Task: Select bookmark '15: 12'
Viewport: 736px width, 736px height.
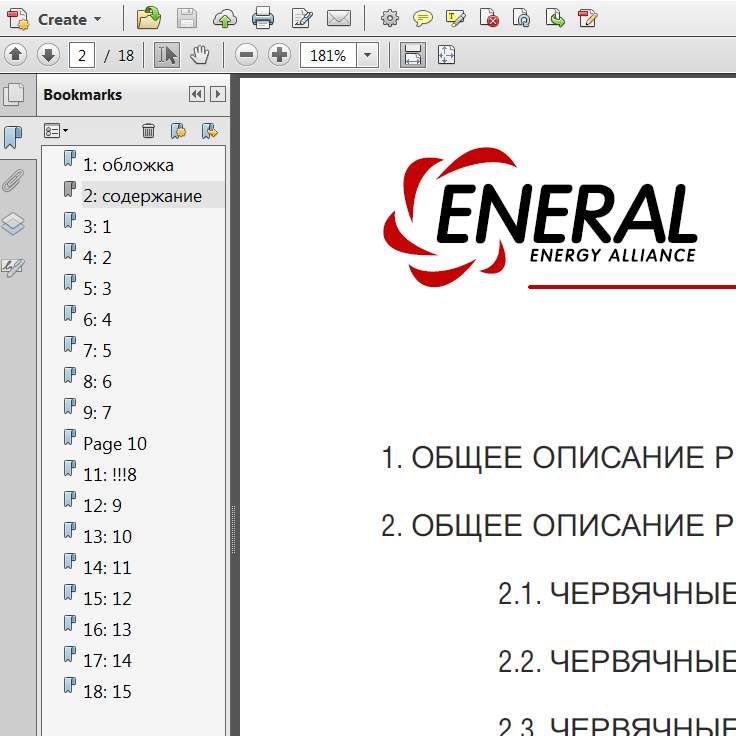Action: coord(107,599)
